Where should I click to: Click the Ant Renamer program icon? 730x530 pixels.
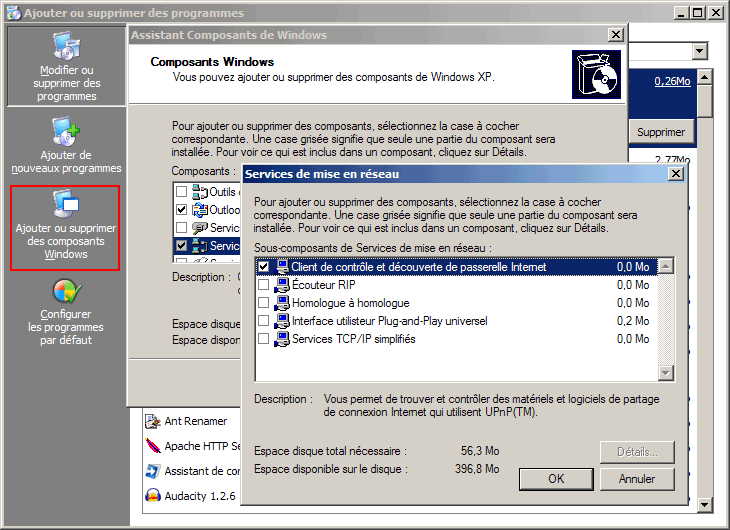pos(152,421)
